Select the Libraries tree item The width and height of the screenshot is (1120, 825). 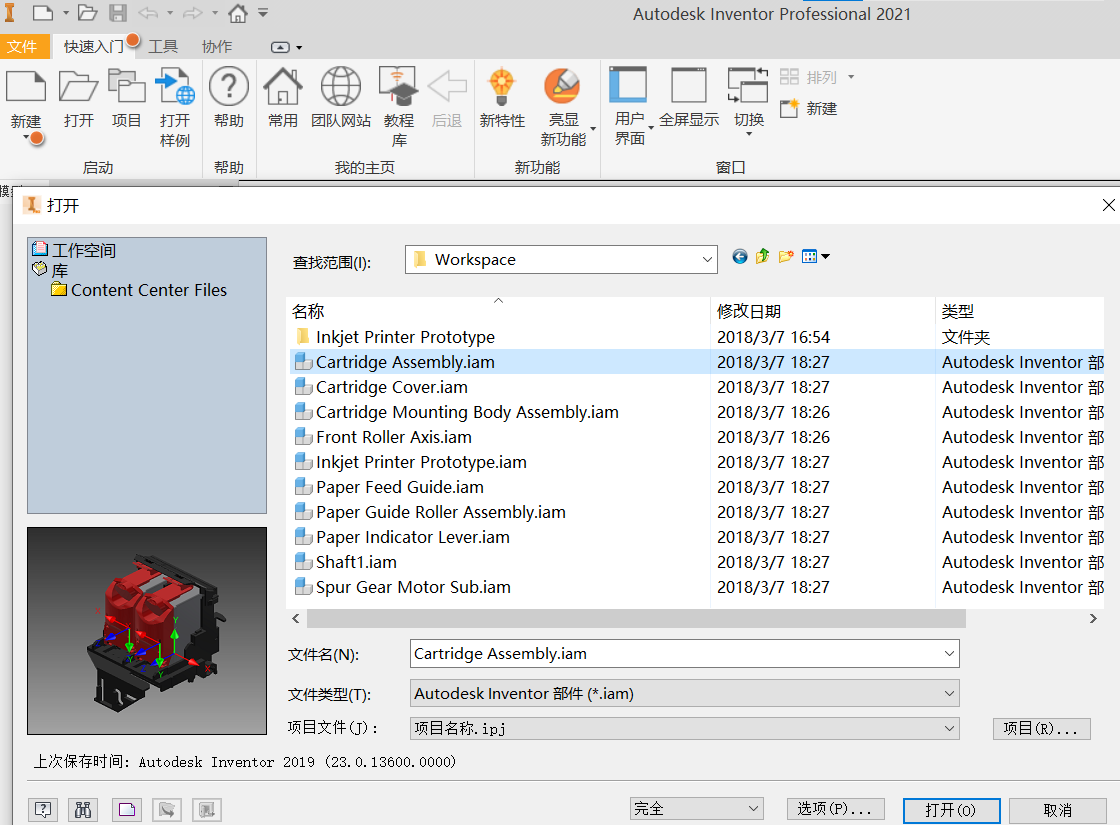click(x=50, y=270)
